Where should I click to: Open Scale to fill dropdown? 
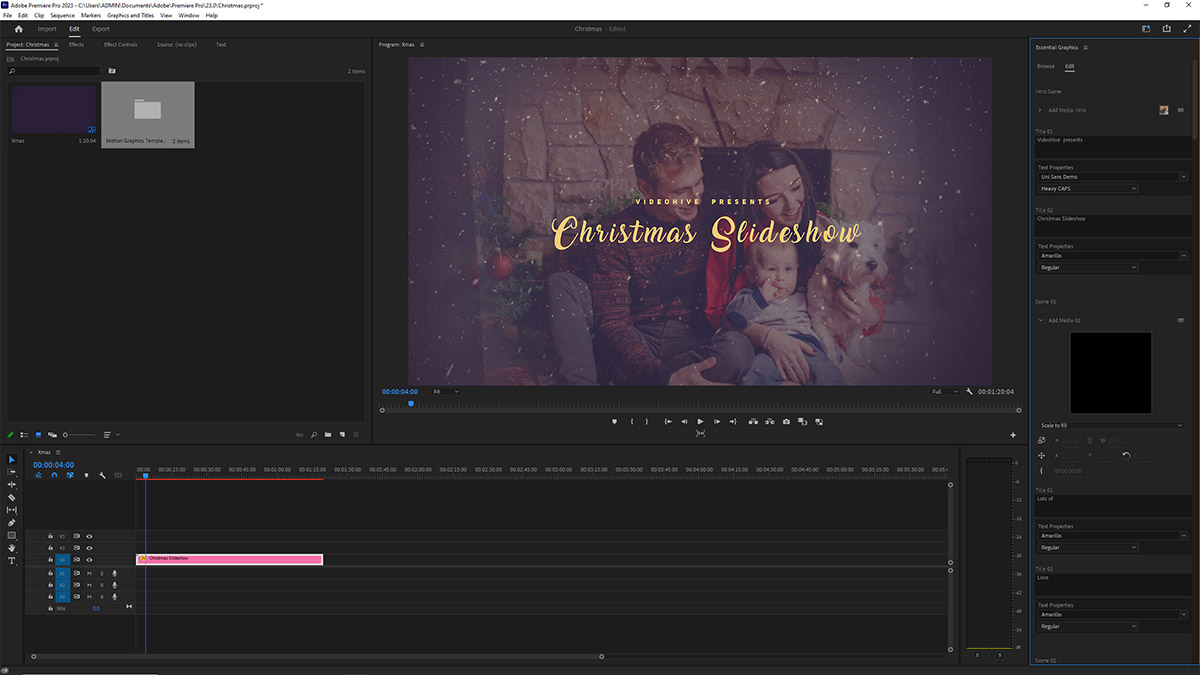point(1111,425)
